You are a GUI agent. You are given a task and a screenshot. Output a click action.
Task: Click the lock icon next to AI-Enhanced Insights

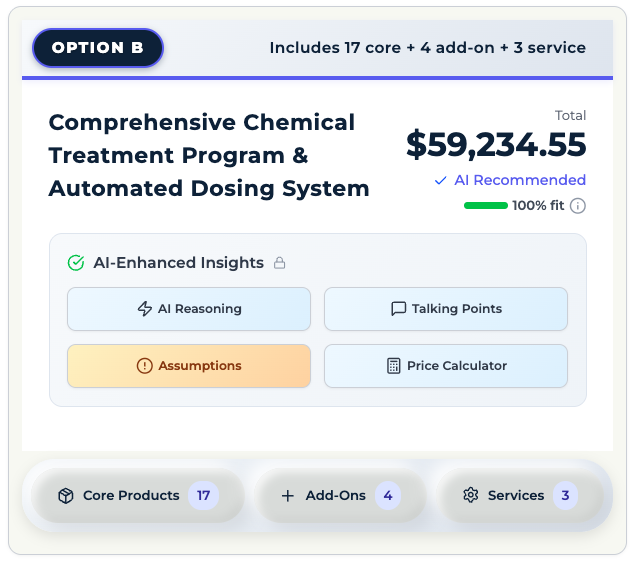(x=280, y=263)
